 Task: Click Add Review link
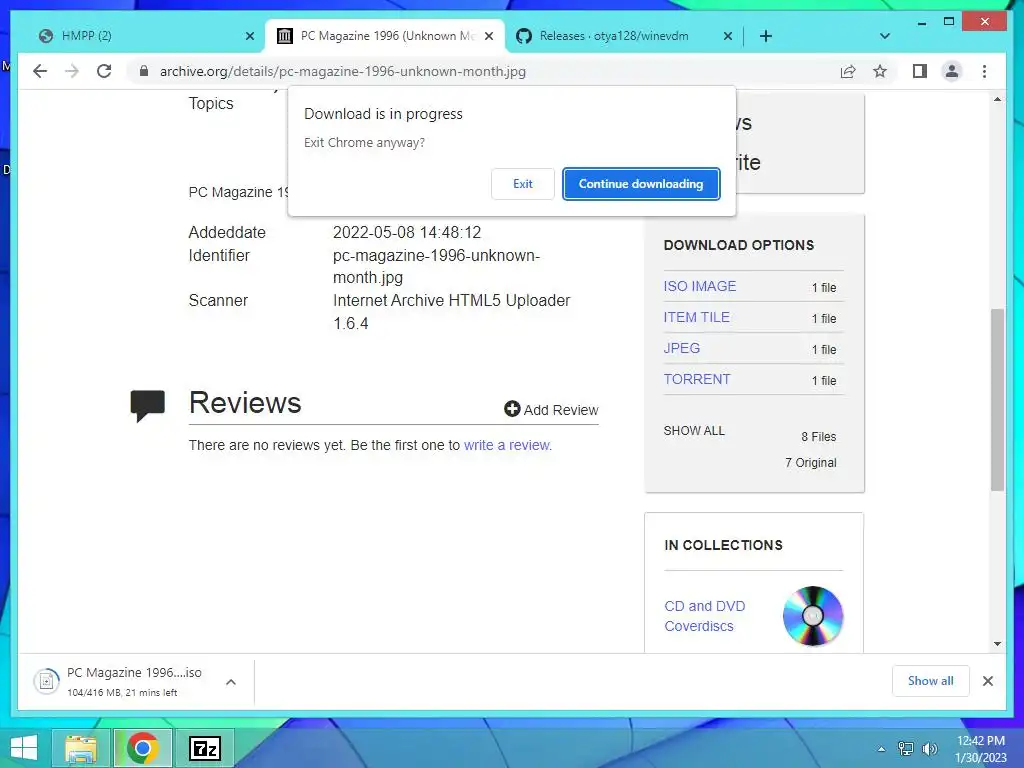coord(551,409)
